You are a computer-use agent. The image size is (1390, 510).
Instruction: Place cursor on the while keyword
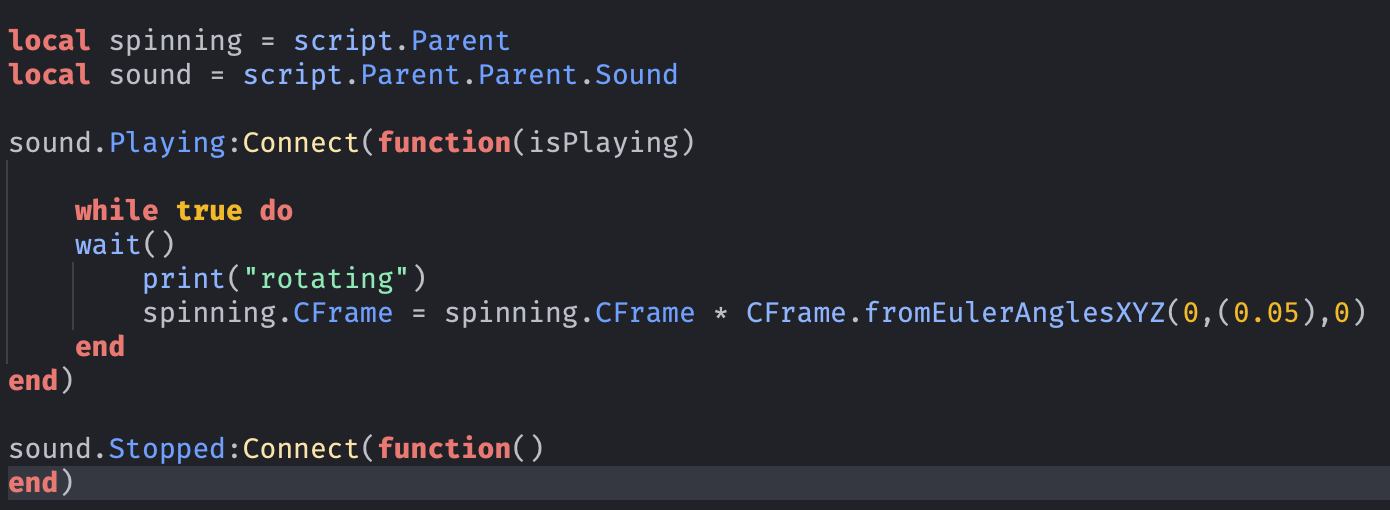click(x=116, y=211)
